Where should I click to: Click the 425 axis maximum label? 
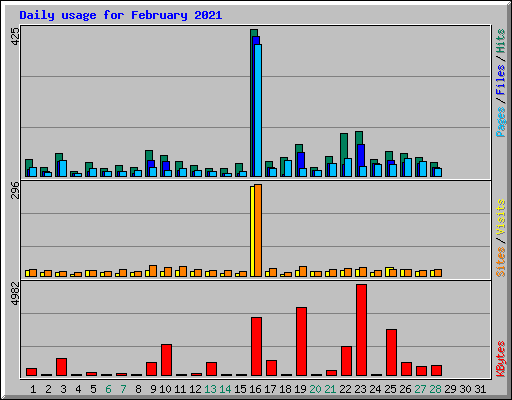[15, 37]
